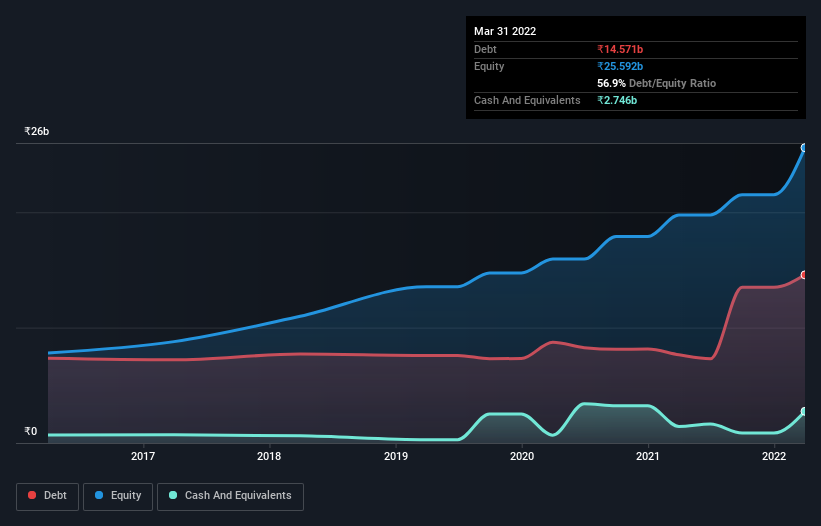This screenshot has width=821, height=526.
Task: Click the blue Equity data point marker
Action: (805, 148)
